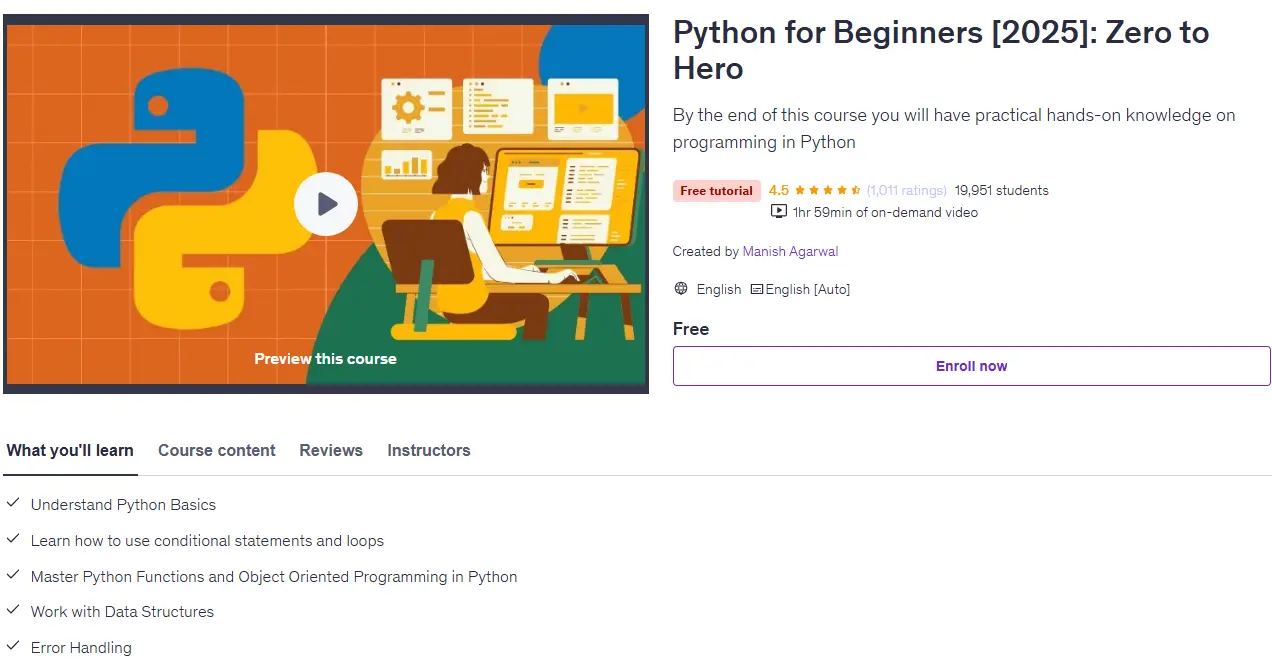This screenshot has height=670, width=1272.
Task: Switch to the Instructors tab
Action: coord(429,450)
